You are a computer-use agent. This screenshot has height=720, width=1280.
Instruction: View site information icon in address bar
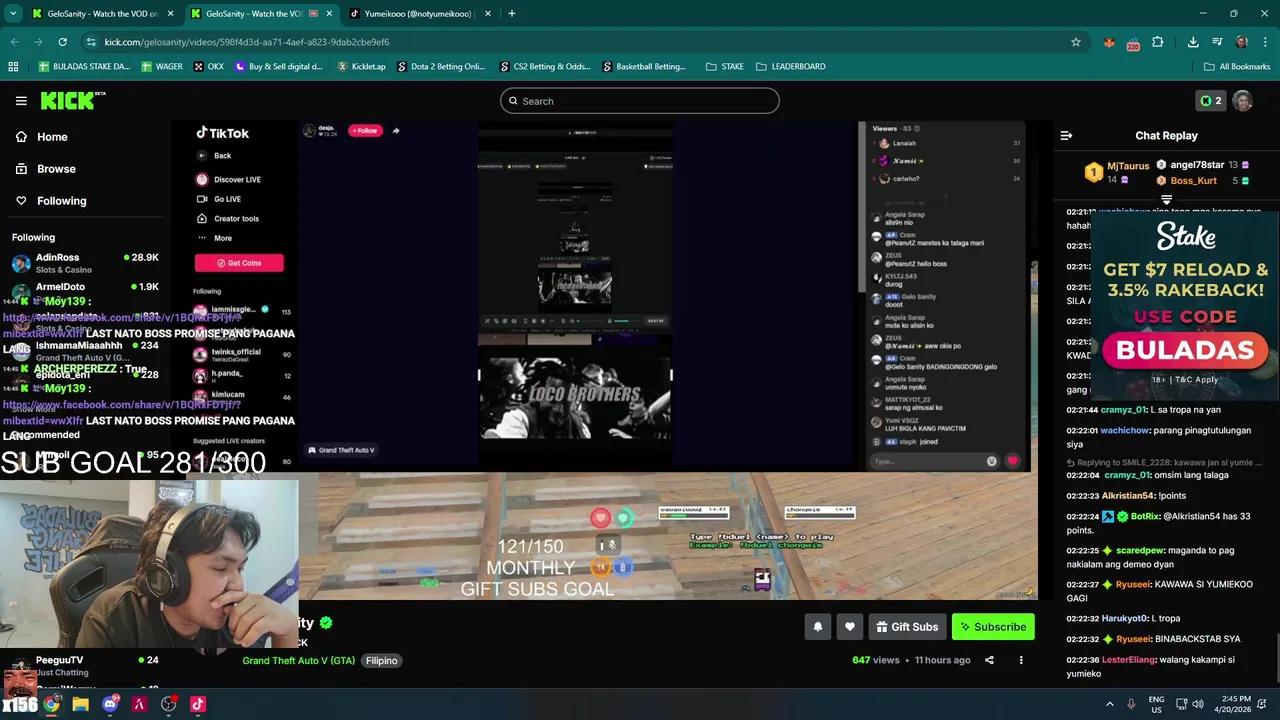tap(91, 42)
